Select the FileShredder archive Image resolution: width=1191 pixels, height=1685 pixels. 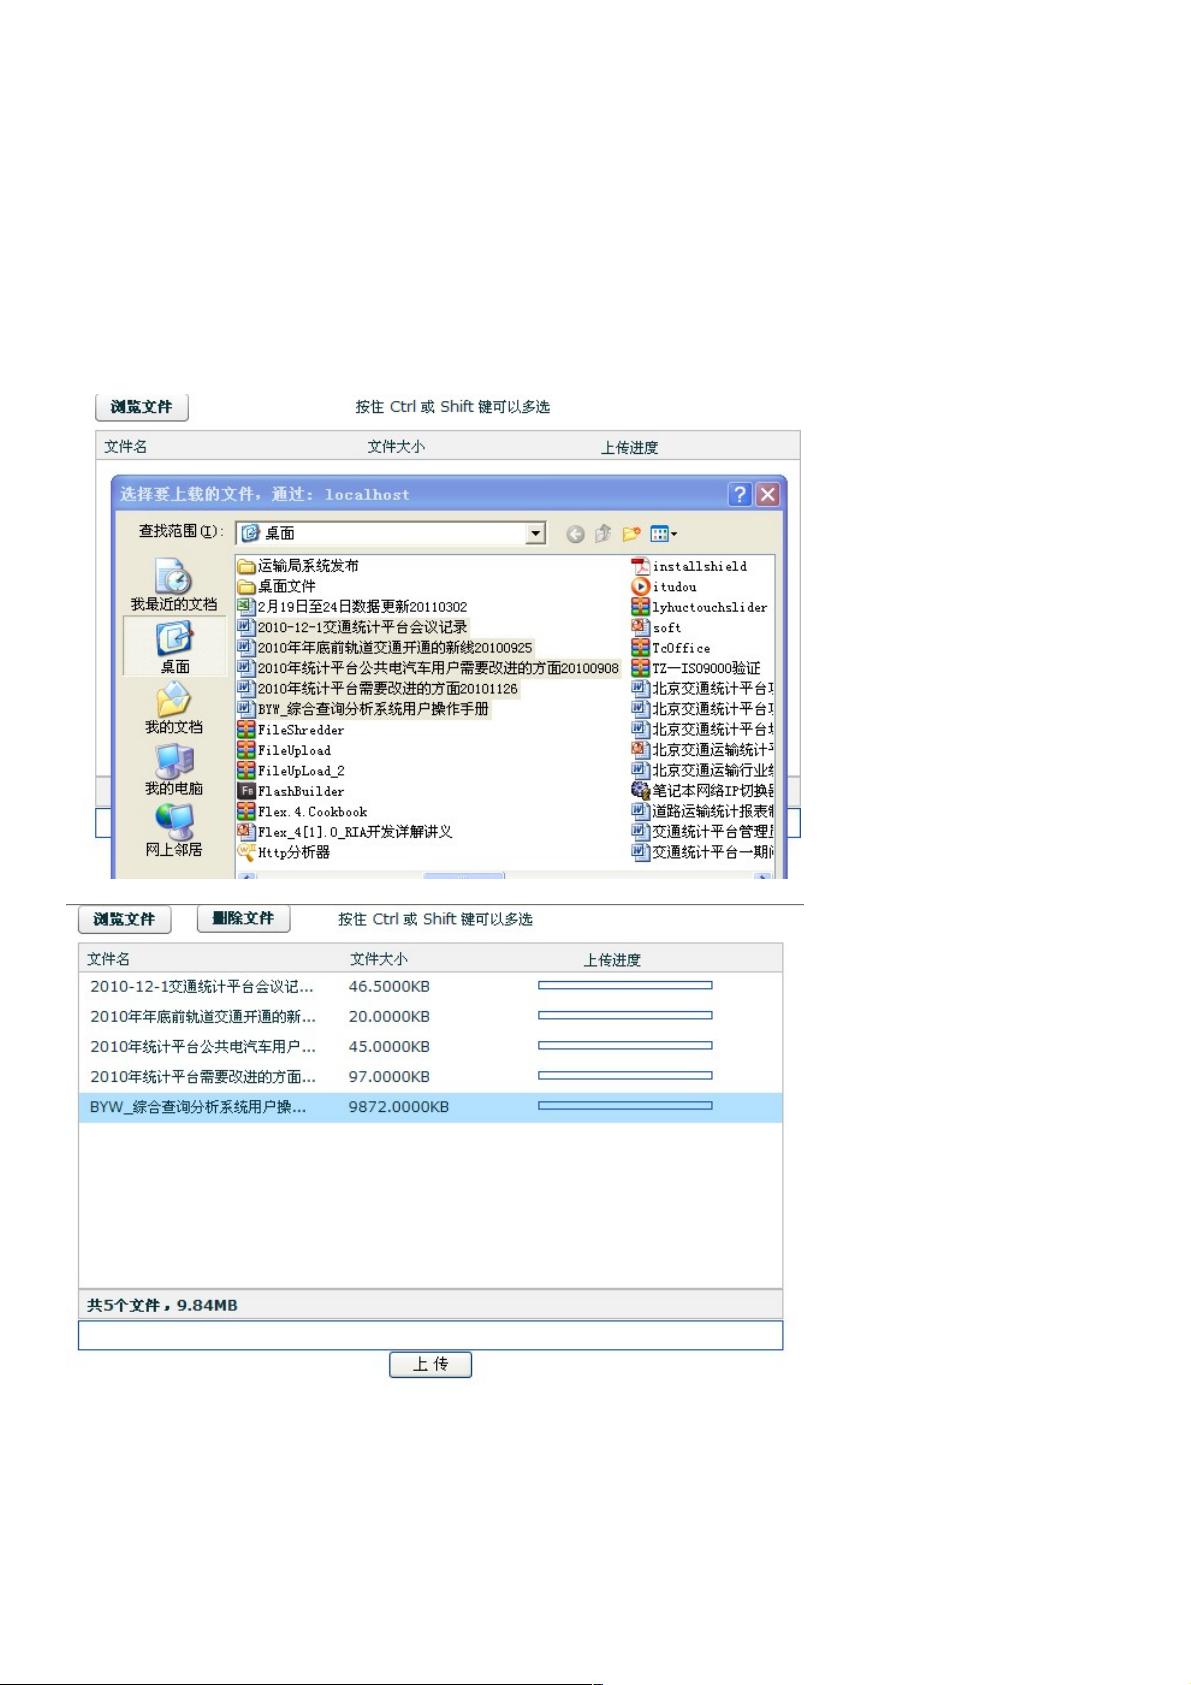pos(291,730)
